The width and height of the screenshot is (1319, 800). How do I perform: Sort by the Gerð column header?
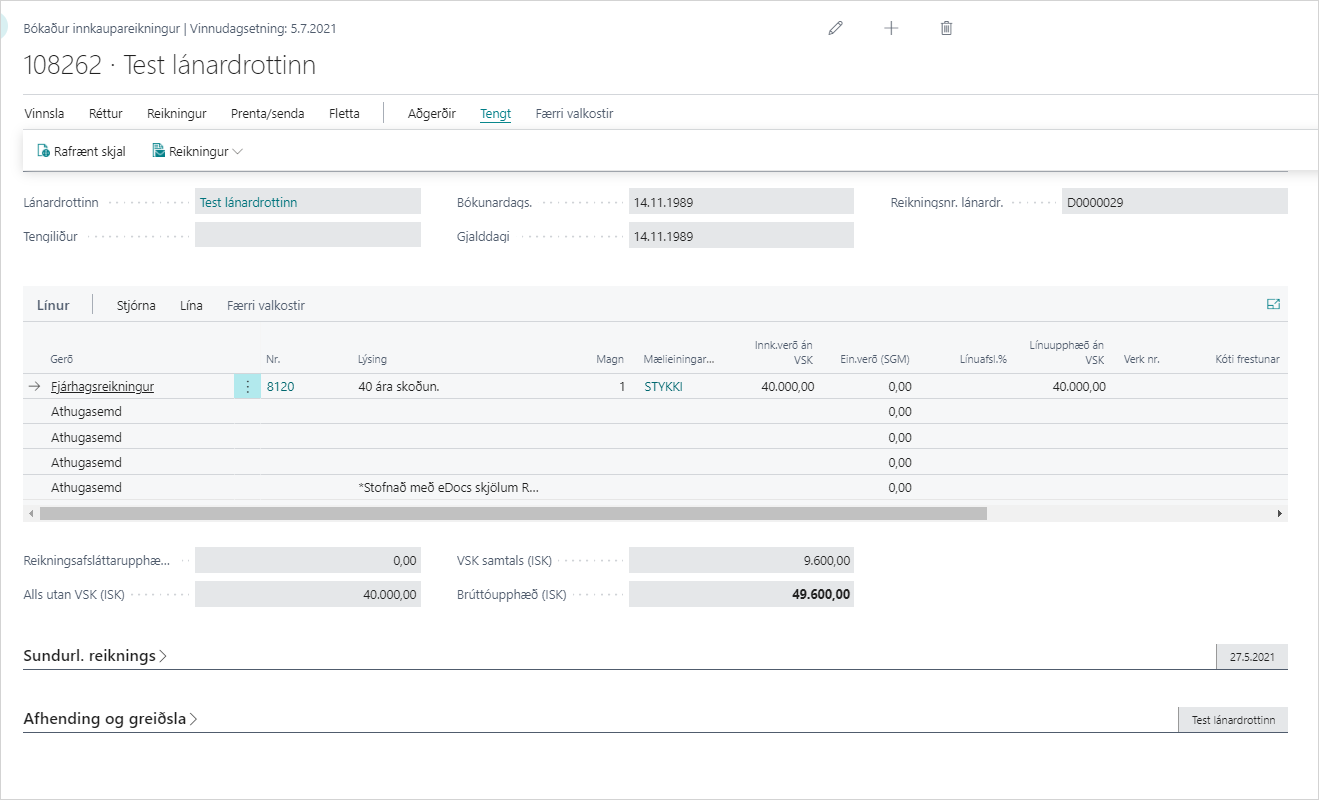[x=62, y=359]
